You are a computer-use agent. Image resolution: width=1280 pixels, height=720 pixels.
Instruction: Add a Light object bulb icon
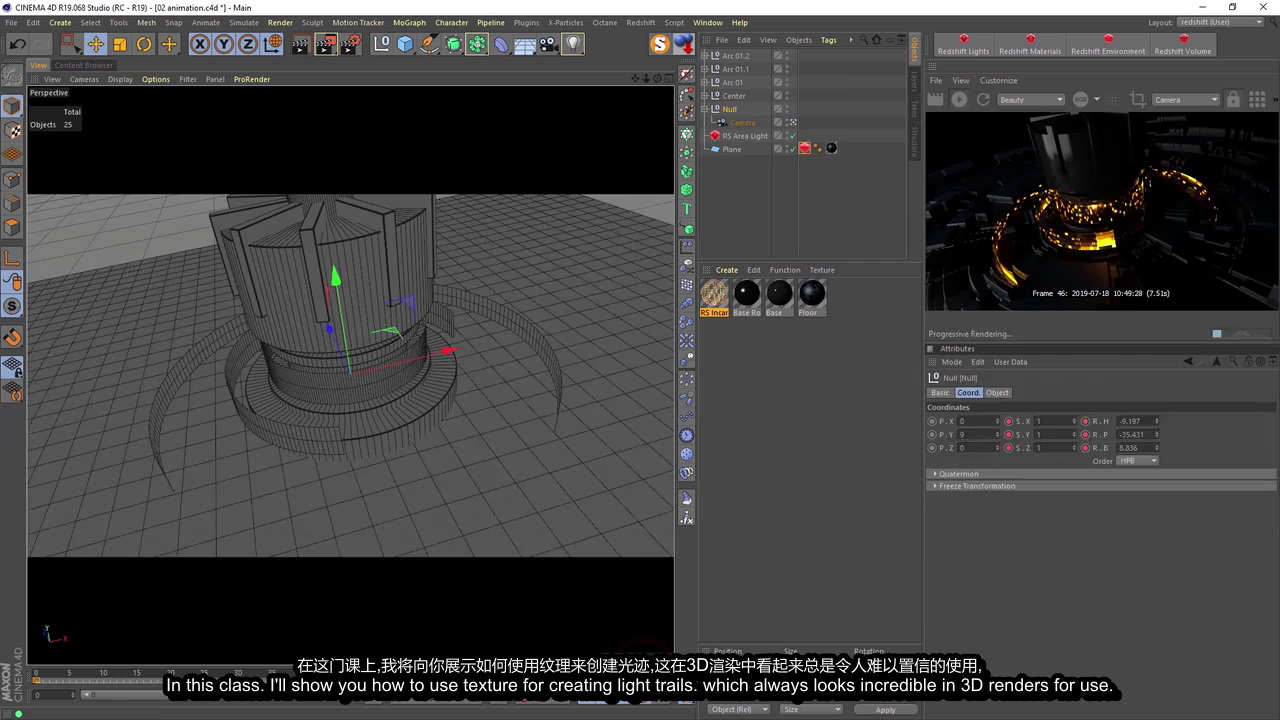click(572, 44)
